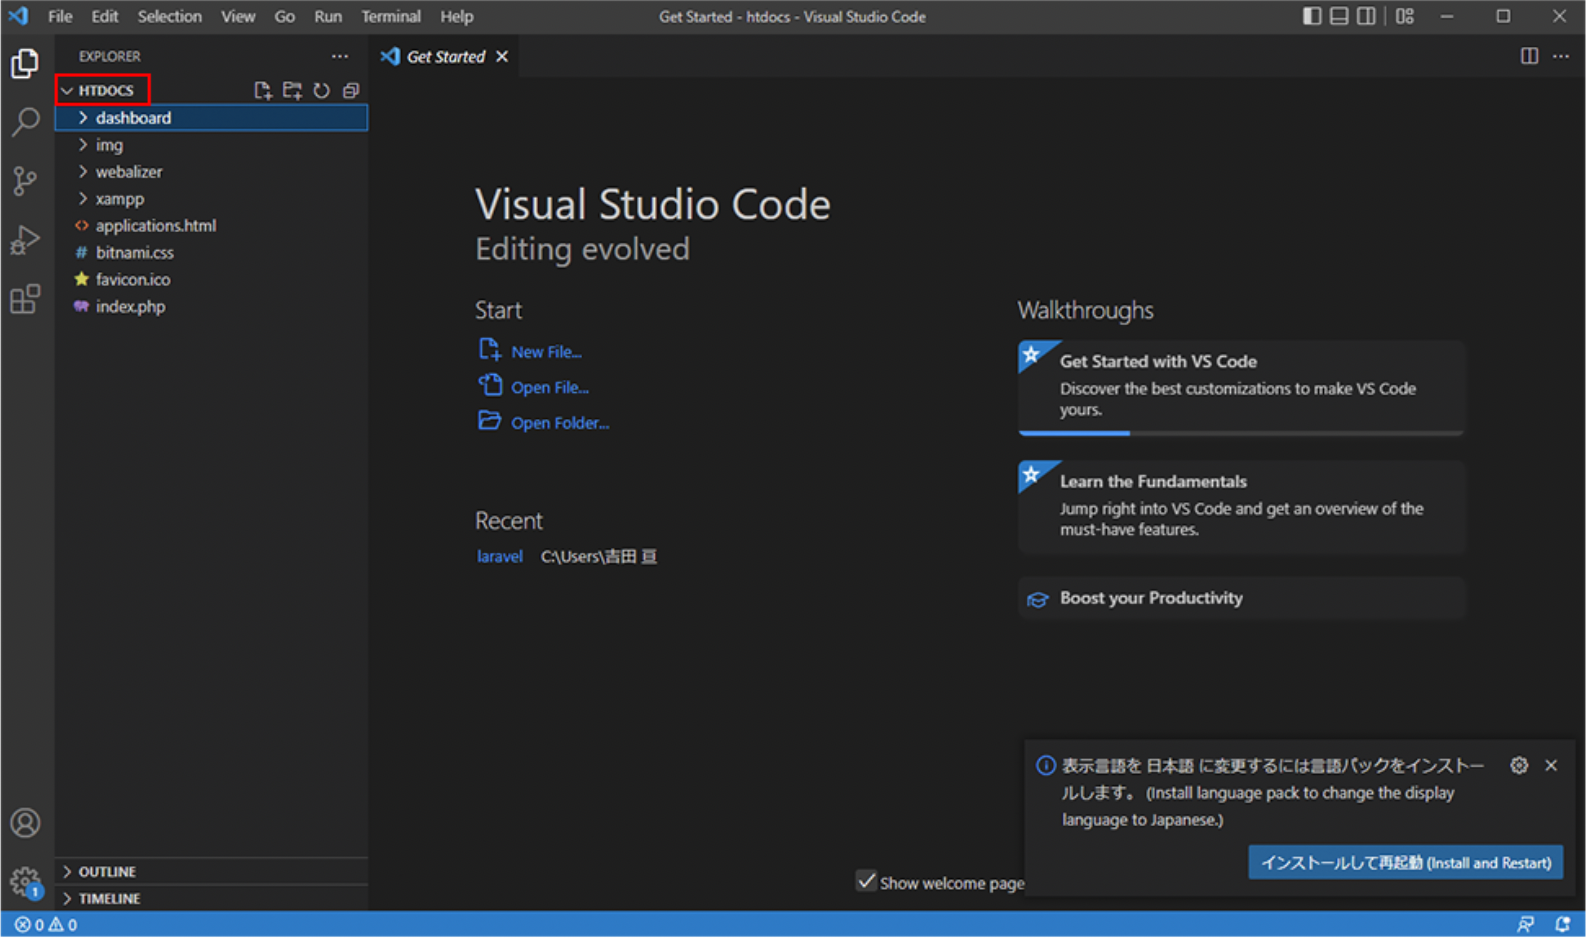Image resolution: width=1586 pixels, height=938 pixels.
Task: Open Explorer views and more actions menu
Action: 340,57
